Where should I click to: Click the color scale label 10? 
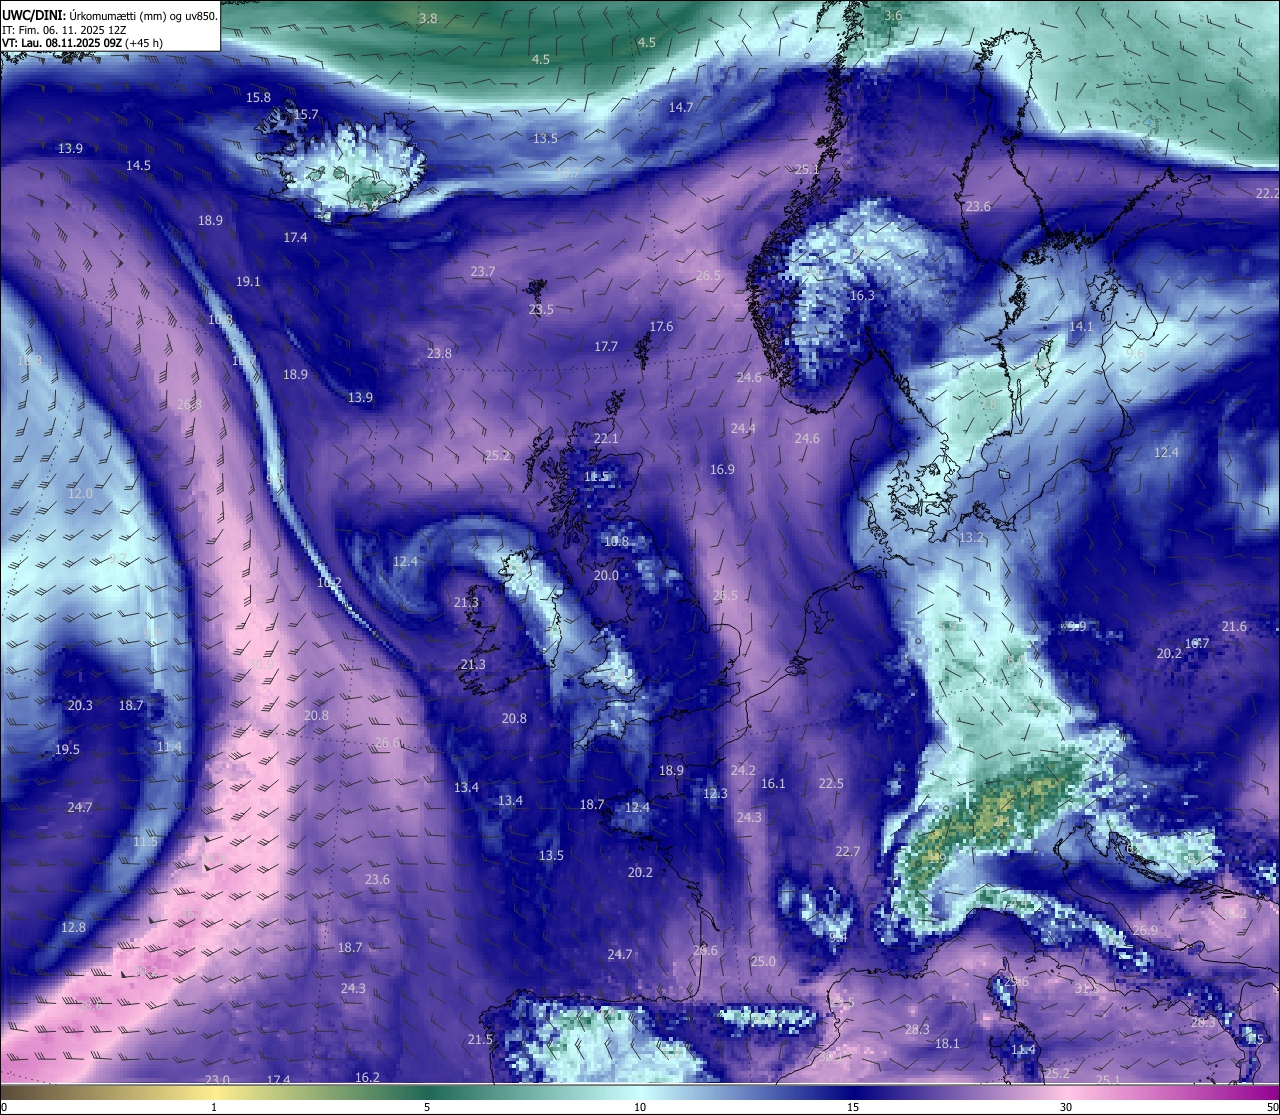[x=640, y=1107]
